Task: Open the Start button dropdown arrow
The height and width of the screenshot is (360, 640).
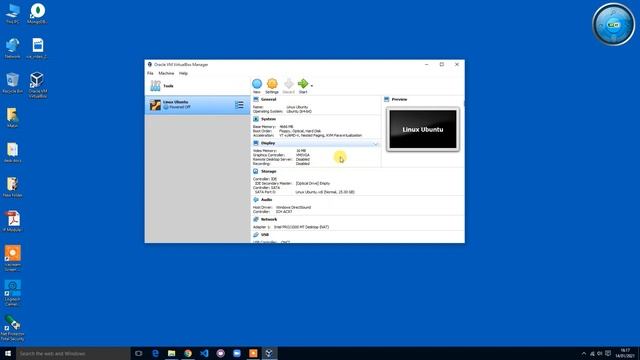Action: 312,86
